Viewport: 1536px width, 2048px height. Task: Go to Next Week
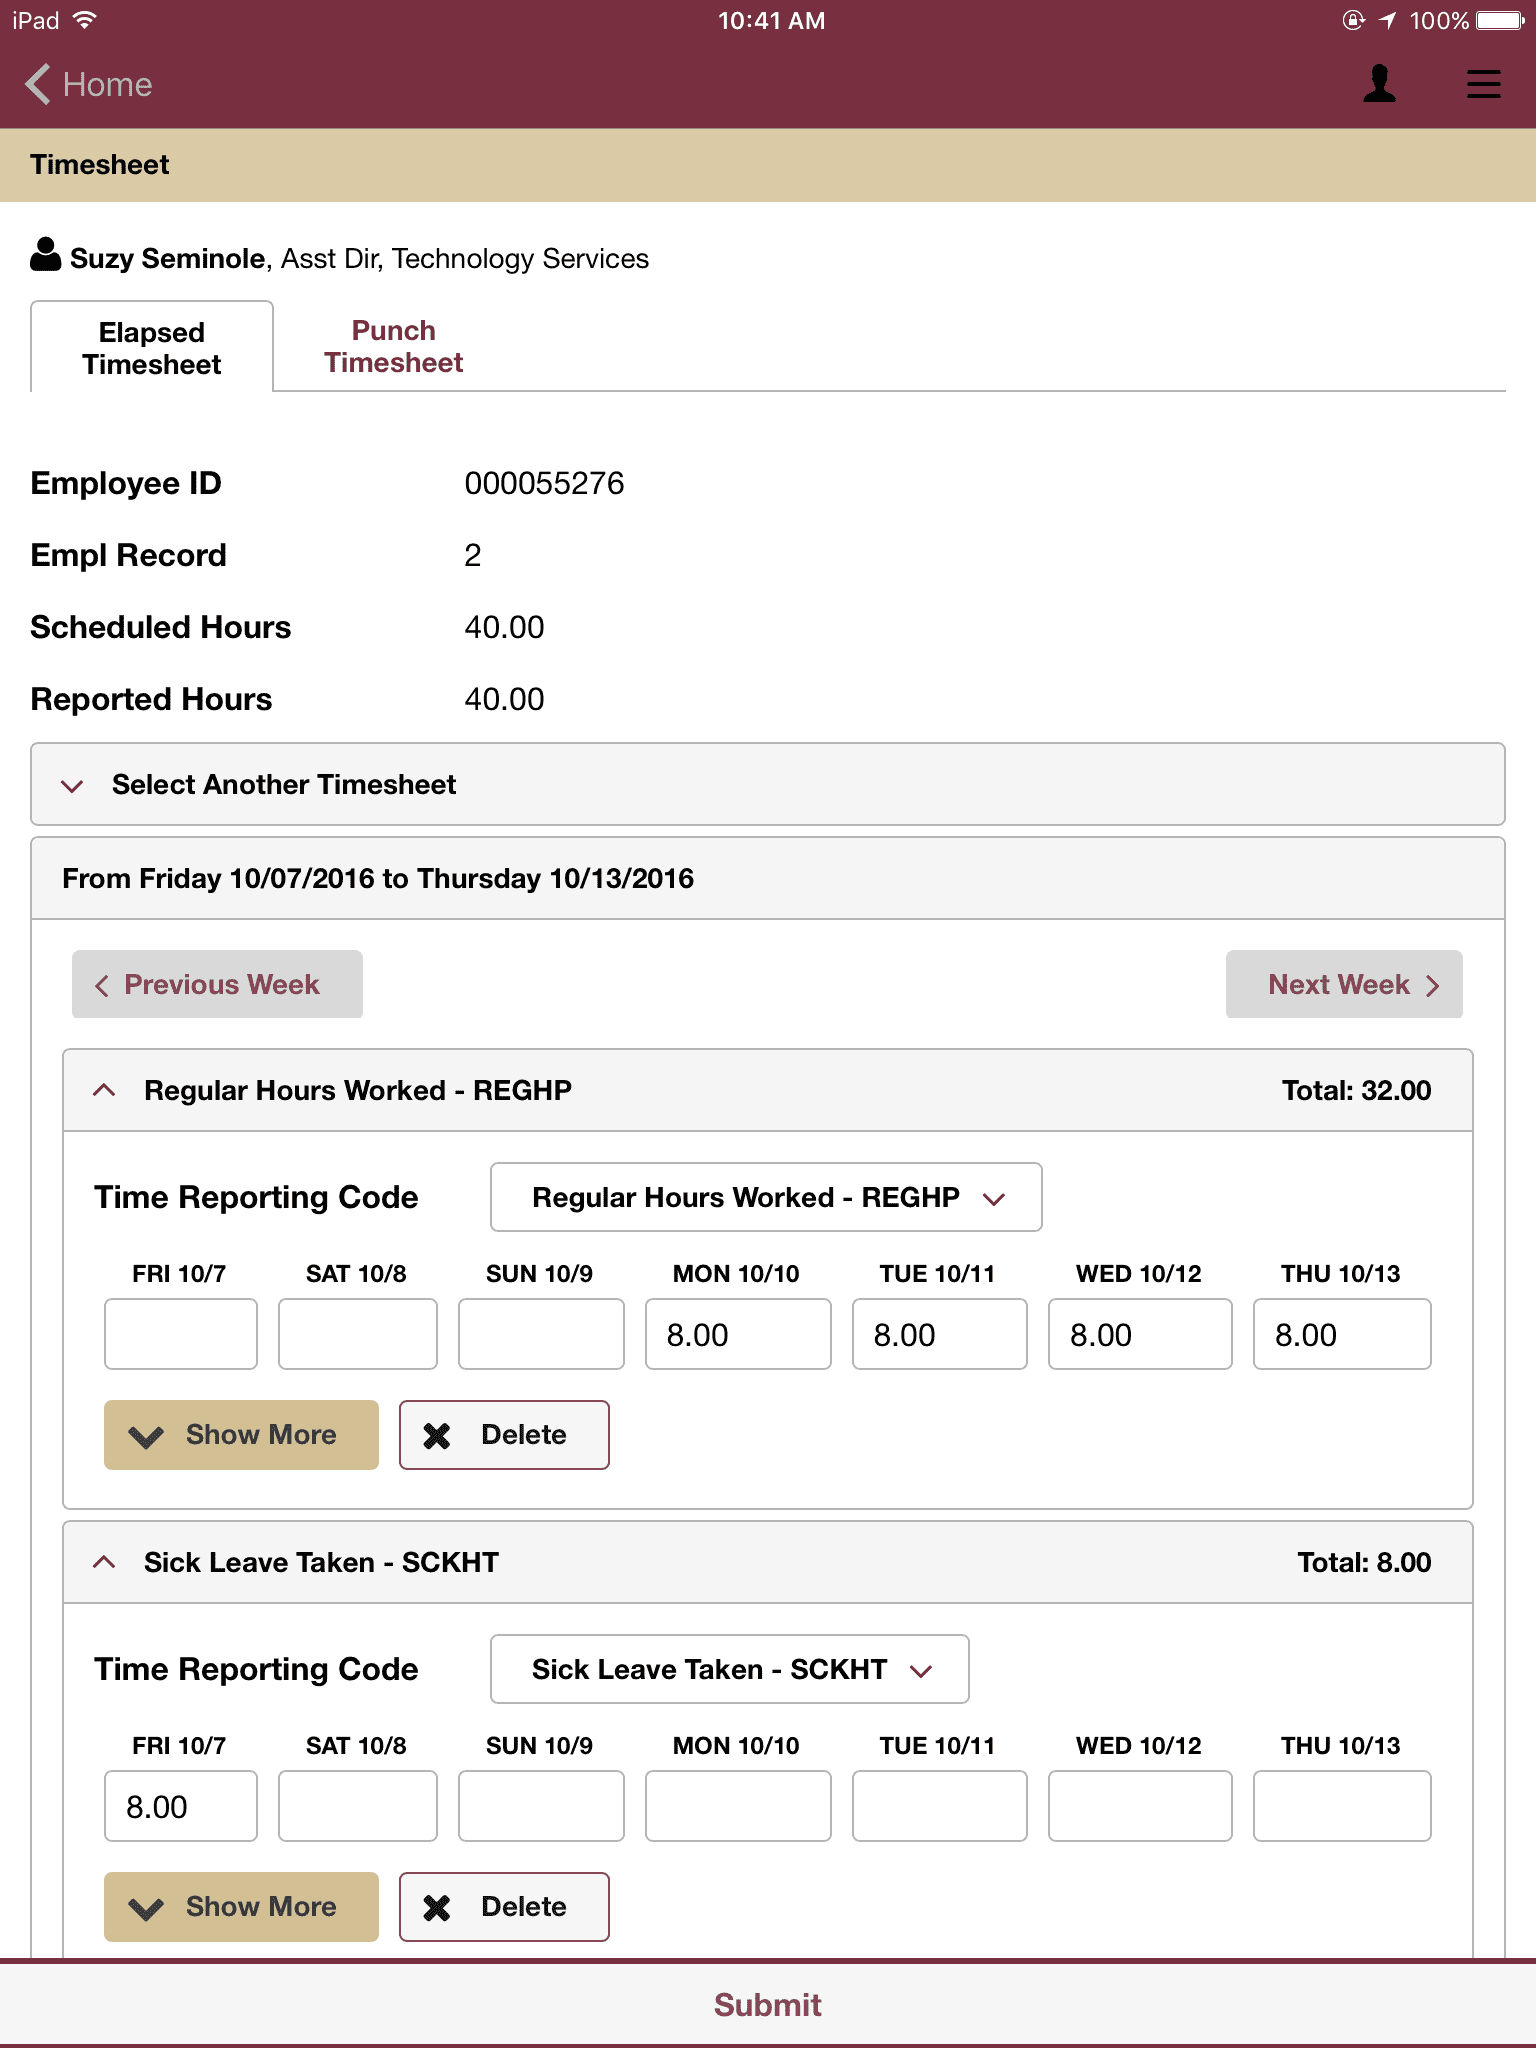click(x=1344, y=984)
